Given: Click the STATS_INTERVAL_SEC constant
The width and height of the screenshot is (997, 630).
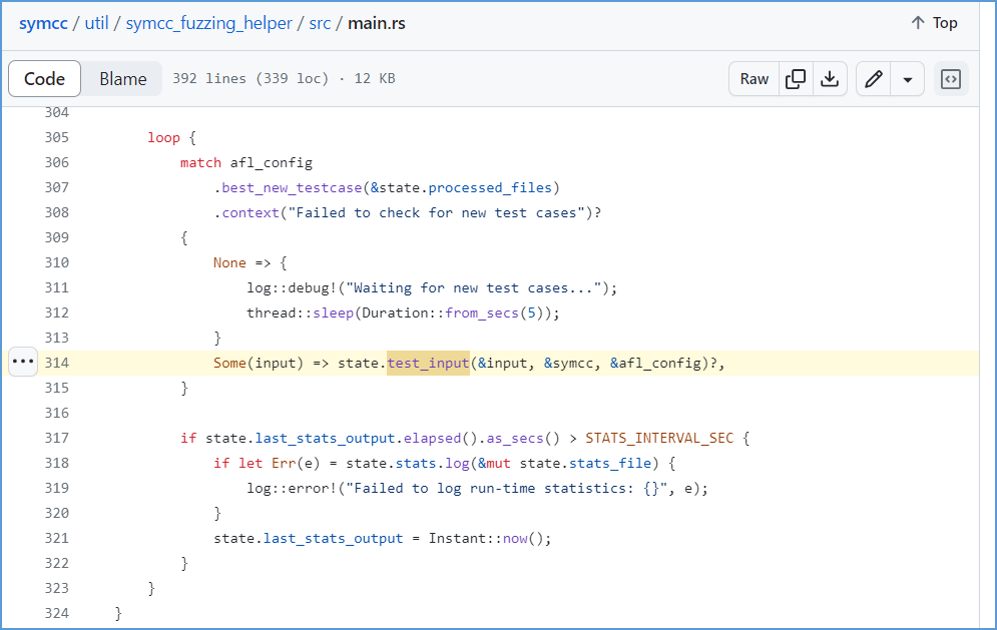Looking at the screenshot, I should [659, 438].
